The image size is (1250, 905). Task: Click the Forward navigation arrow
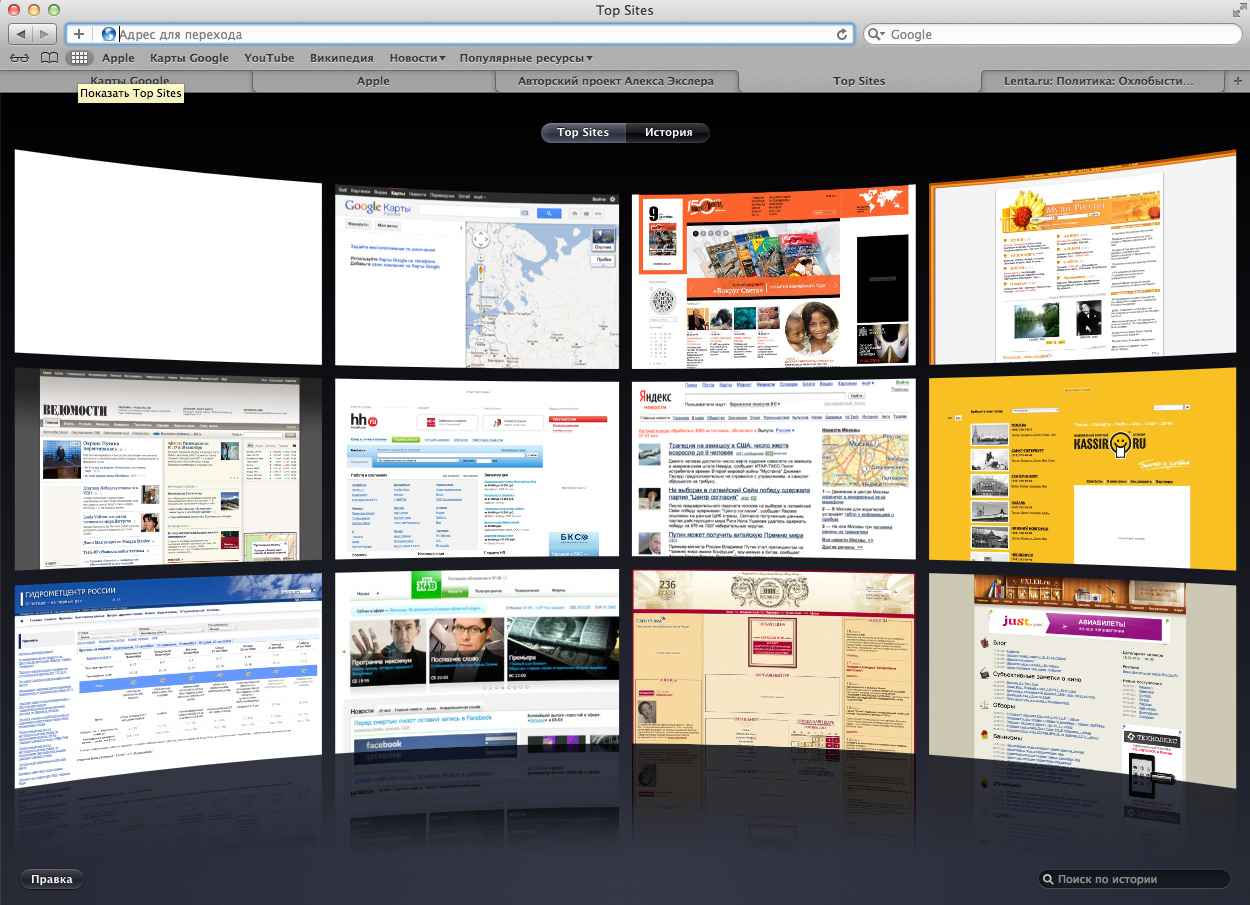coord(45,34)
